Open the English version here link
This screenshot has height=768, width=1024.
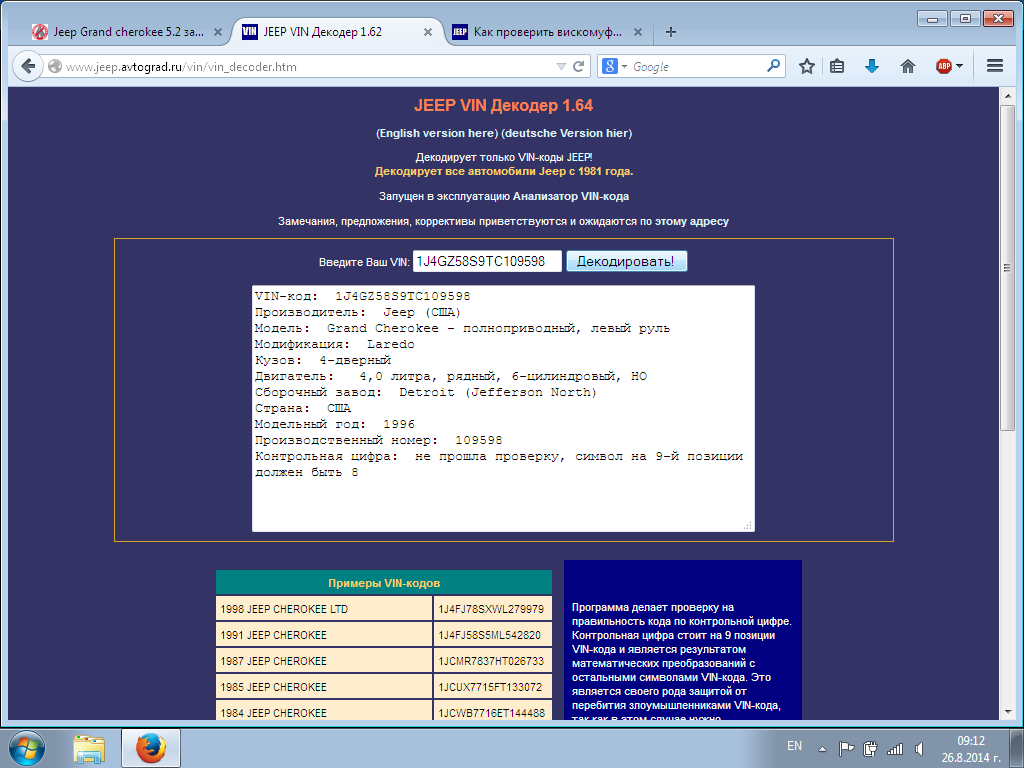[437, 133]
